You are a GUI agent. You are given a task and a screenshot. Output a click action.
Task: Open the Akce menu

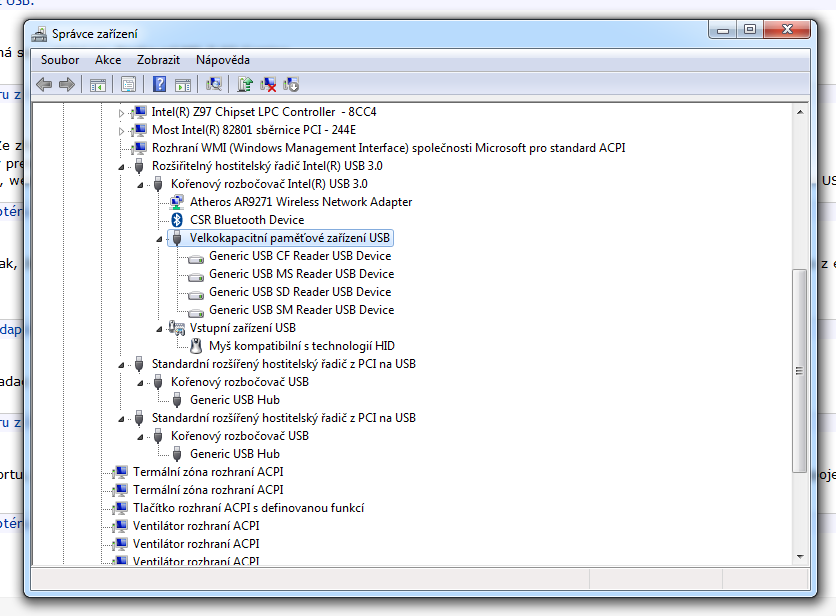108,60
